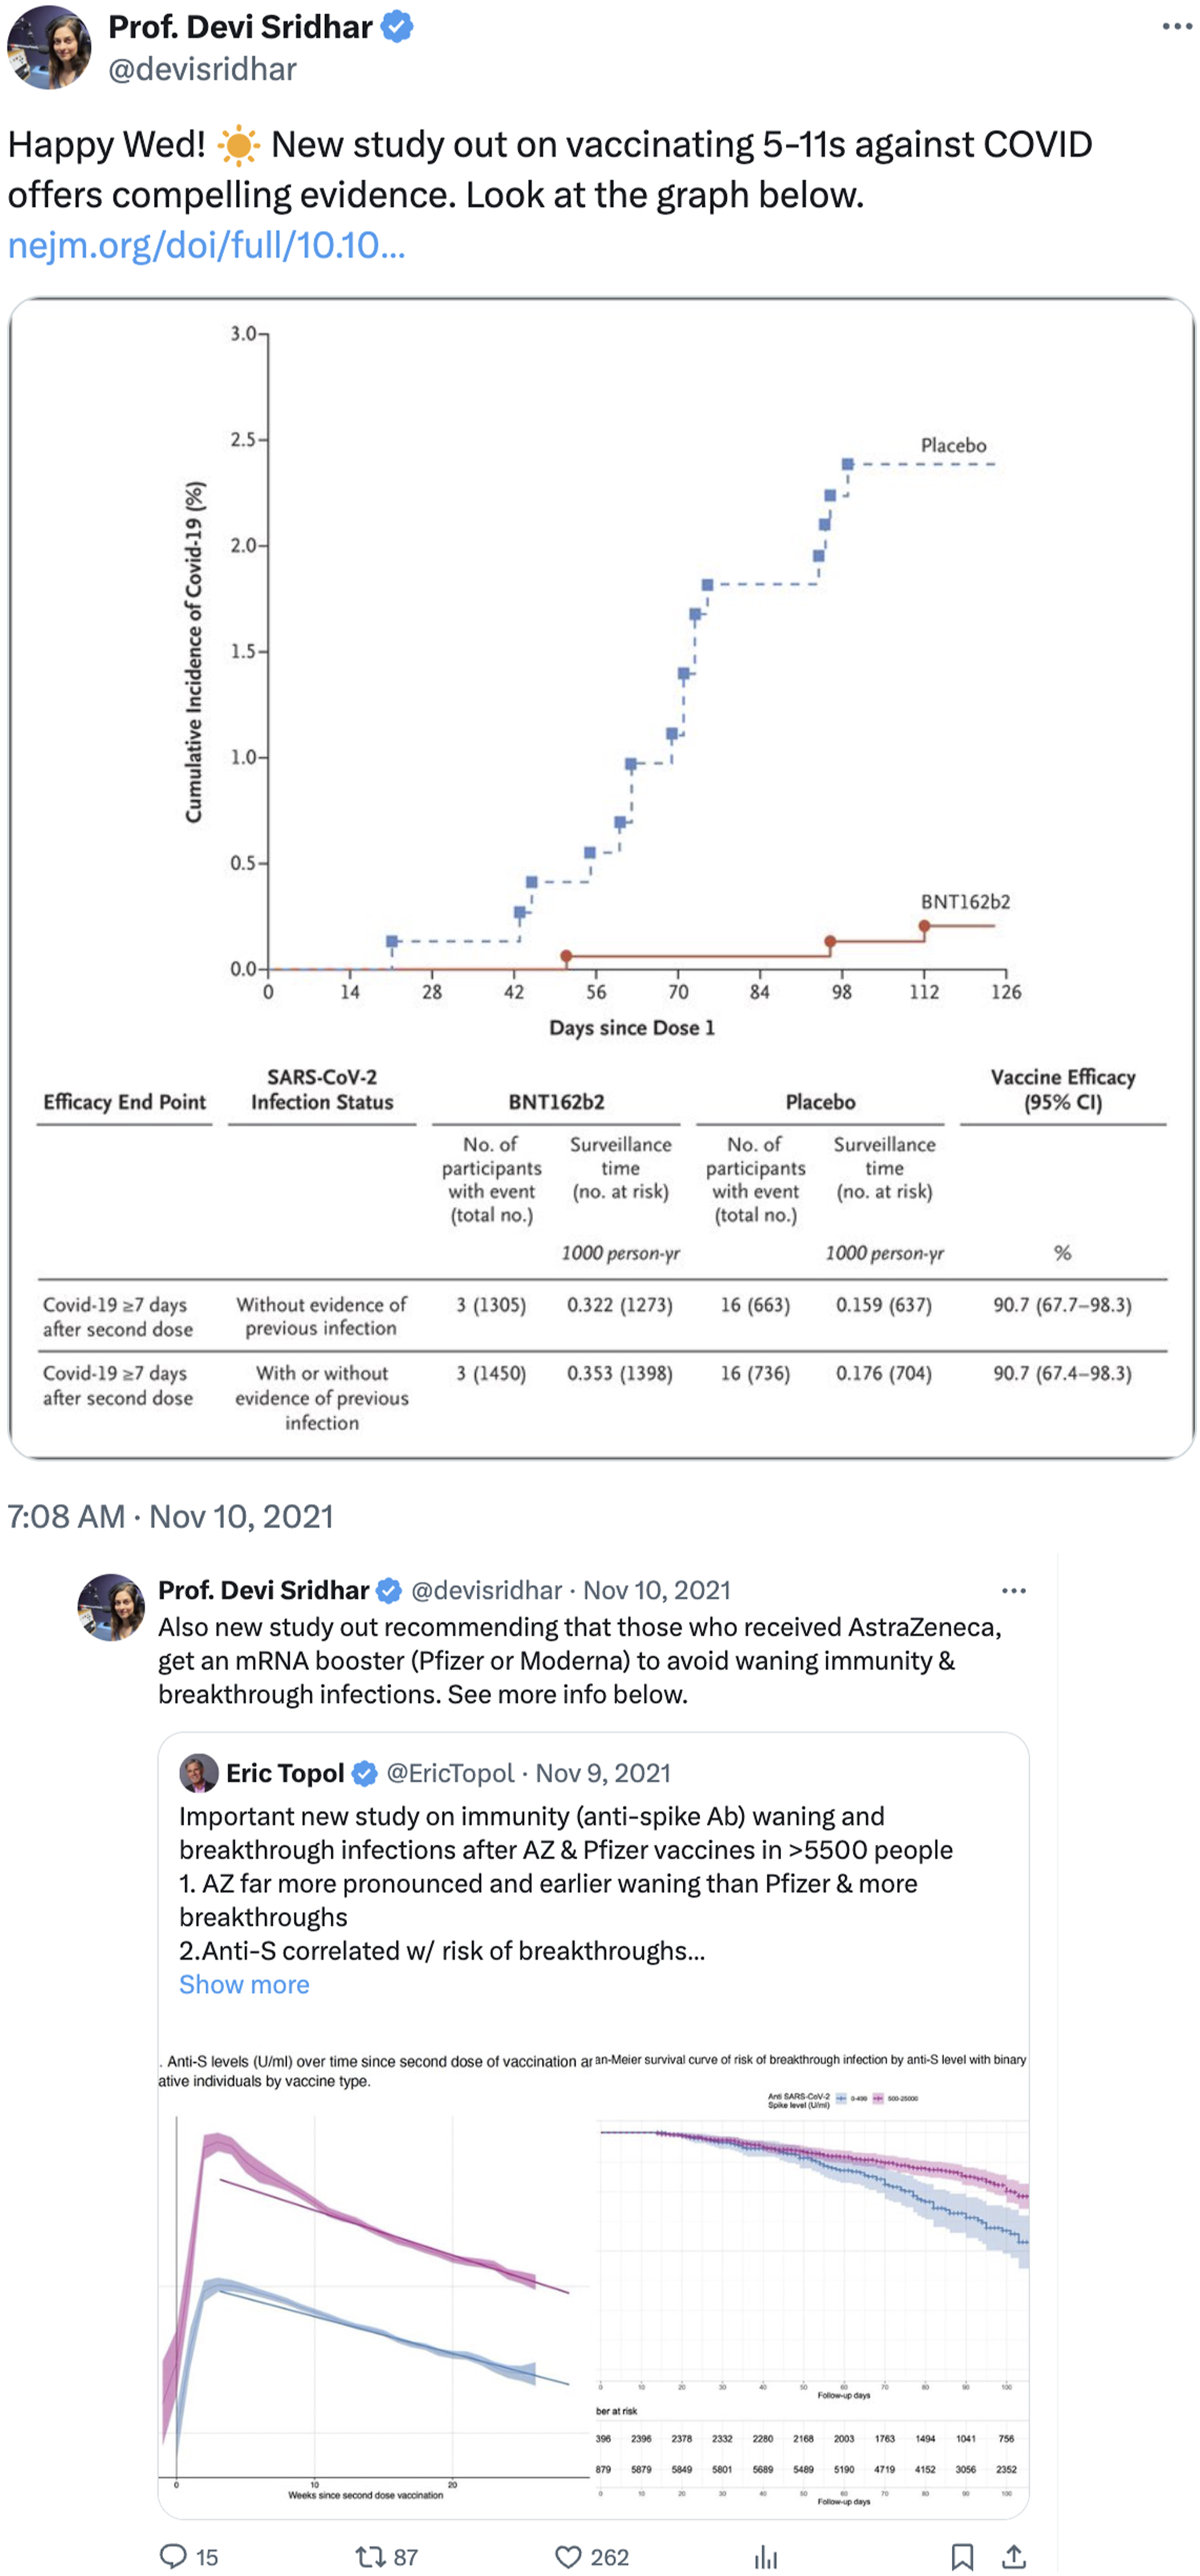Click the verified badge beside Prof. Devi Sridhar

click(x=397, y=27)
